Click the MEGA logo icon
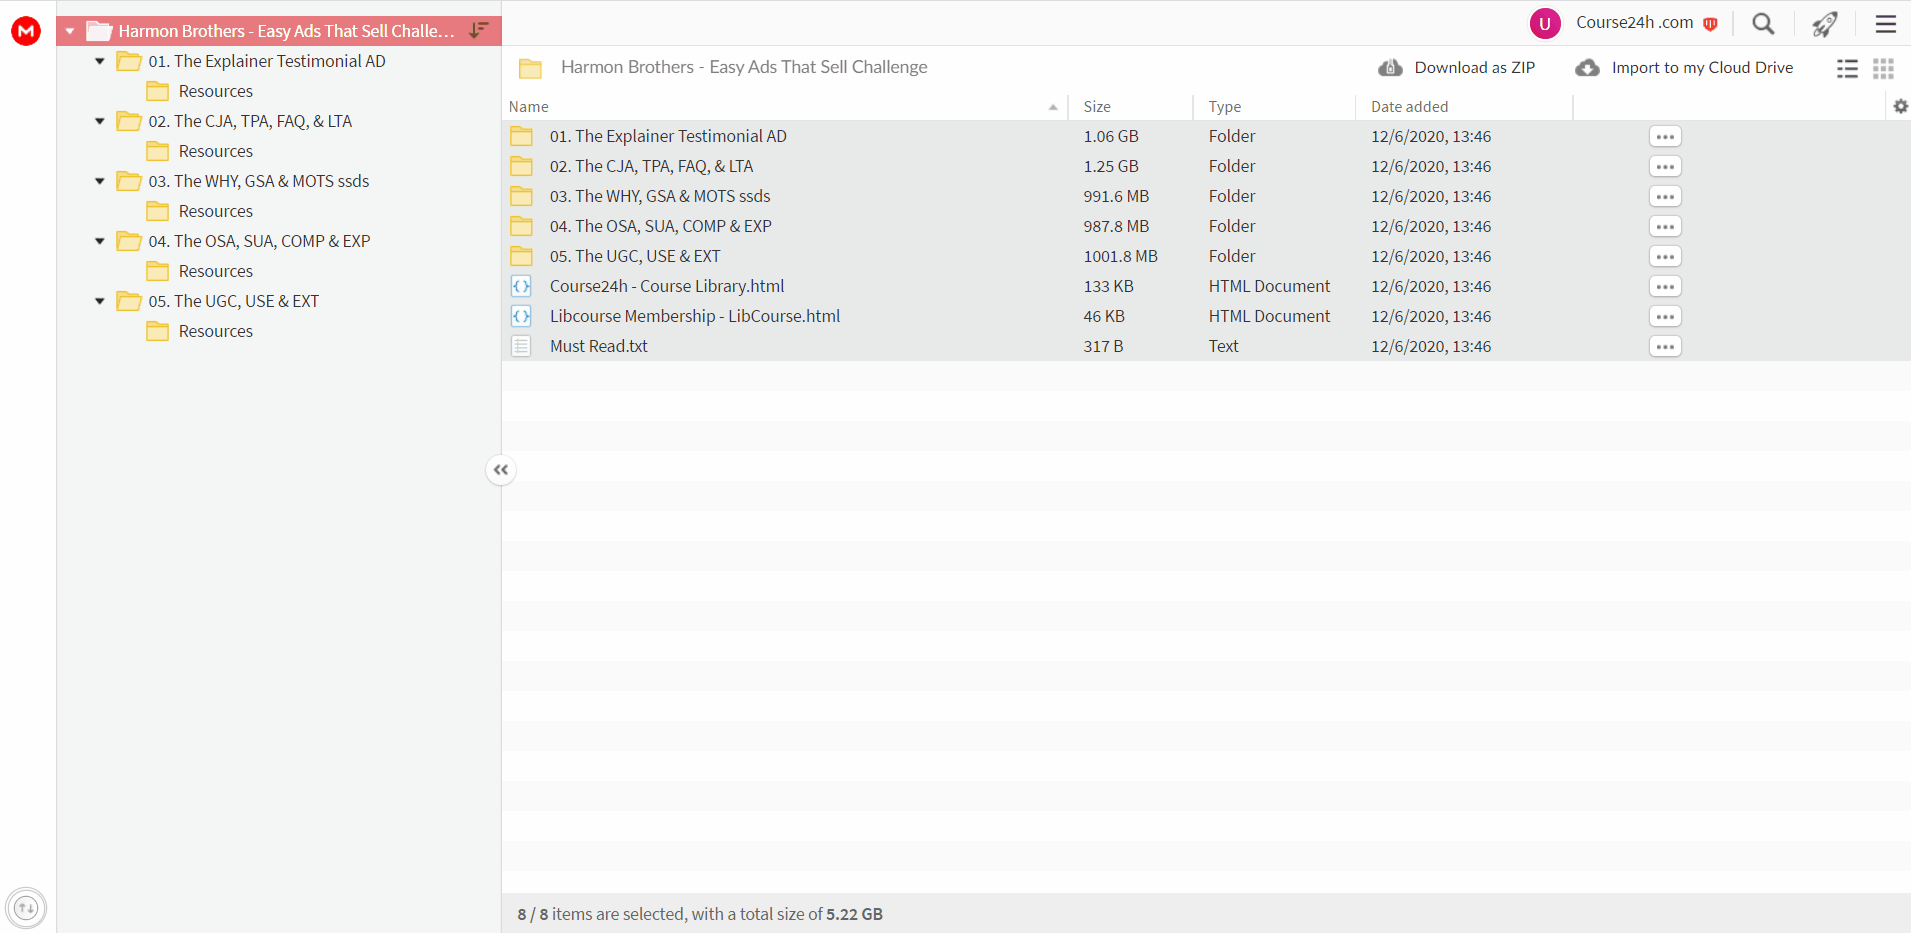Image resolution: width=1911 pixels, height=933 pixels. pyautogui.click(x=26, y=31)
